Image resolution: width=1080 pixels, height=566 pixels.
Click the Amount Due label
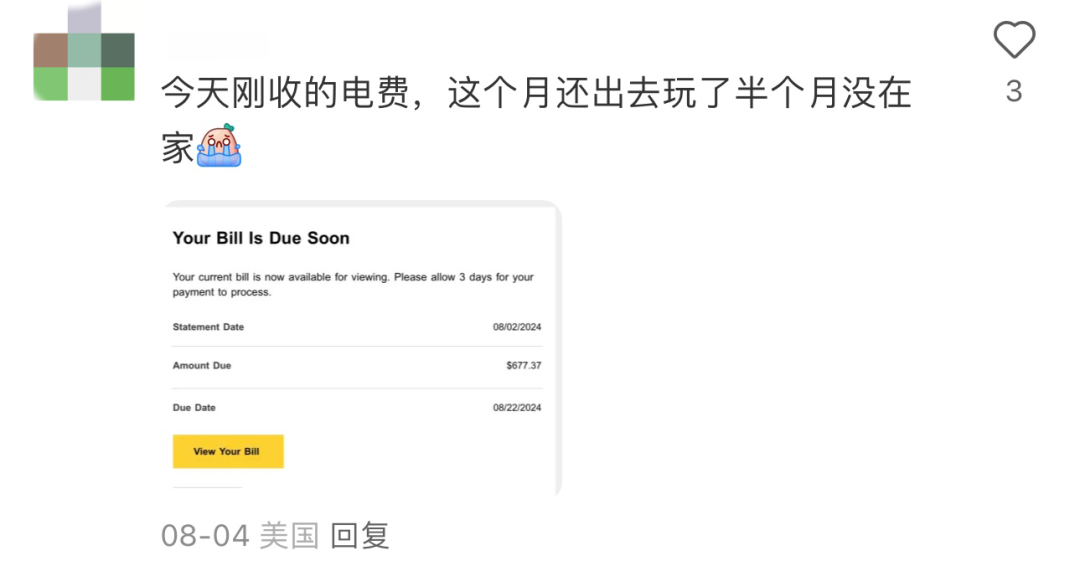tap(202, 366)
